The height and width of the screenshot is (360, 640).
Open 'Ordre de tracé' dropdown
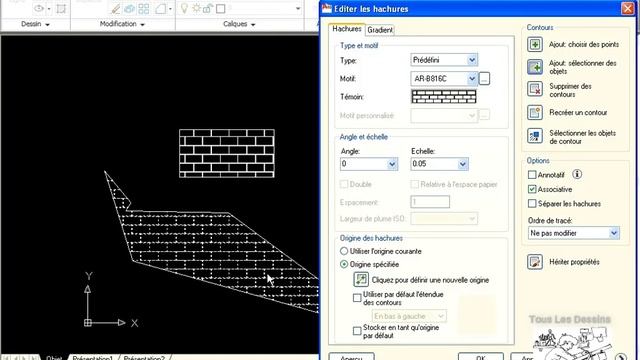coord(573,233)
